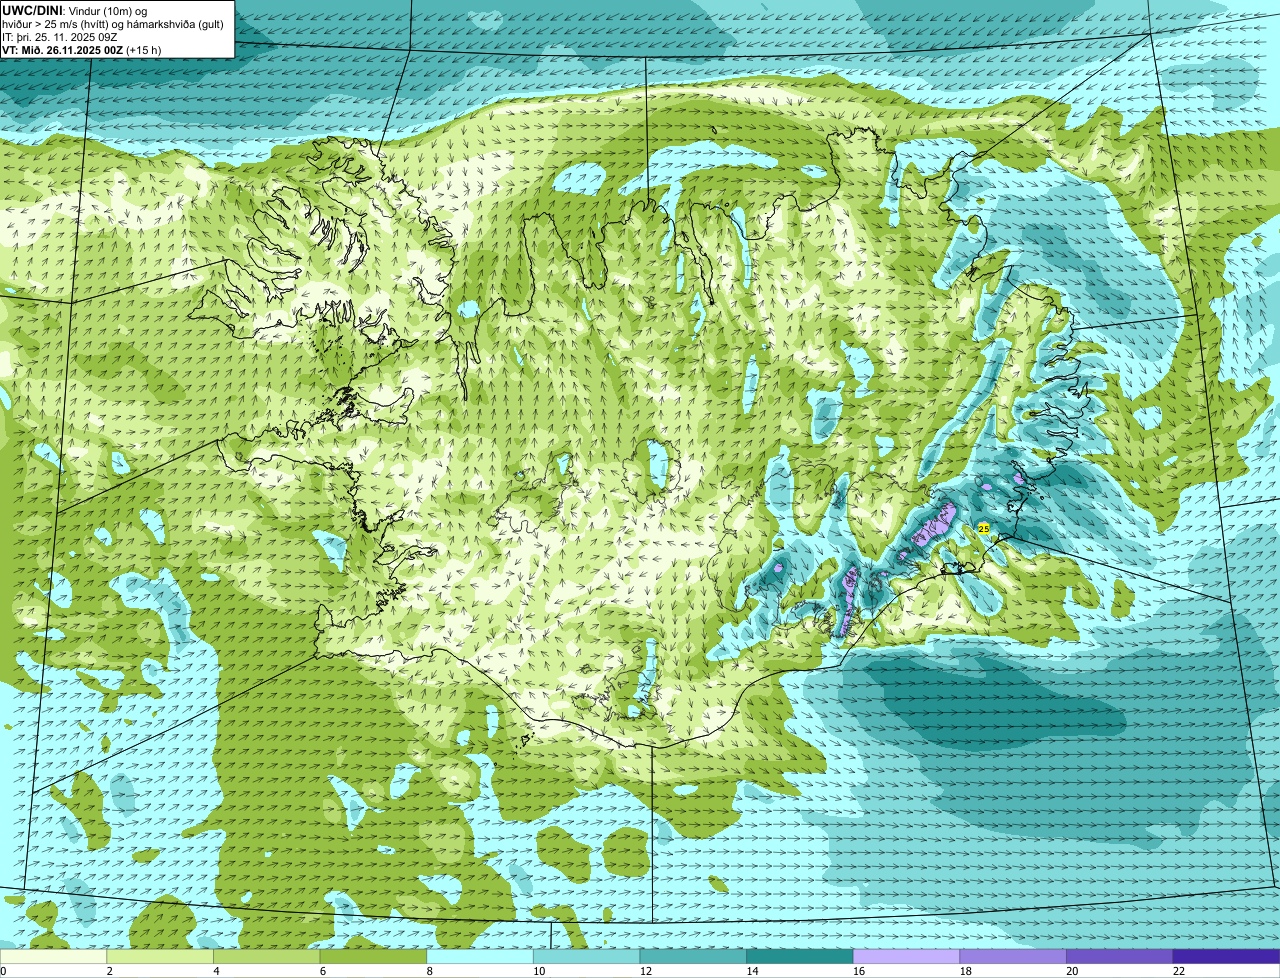This screenshot has width=1280, height=978.
Task: Click the 10–12 m/s cyan swatch
Action: pos(586,956)
